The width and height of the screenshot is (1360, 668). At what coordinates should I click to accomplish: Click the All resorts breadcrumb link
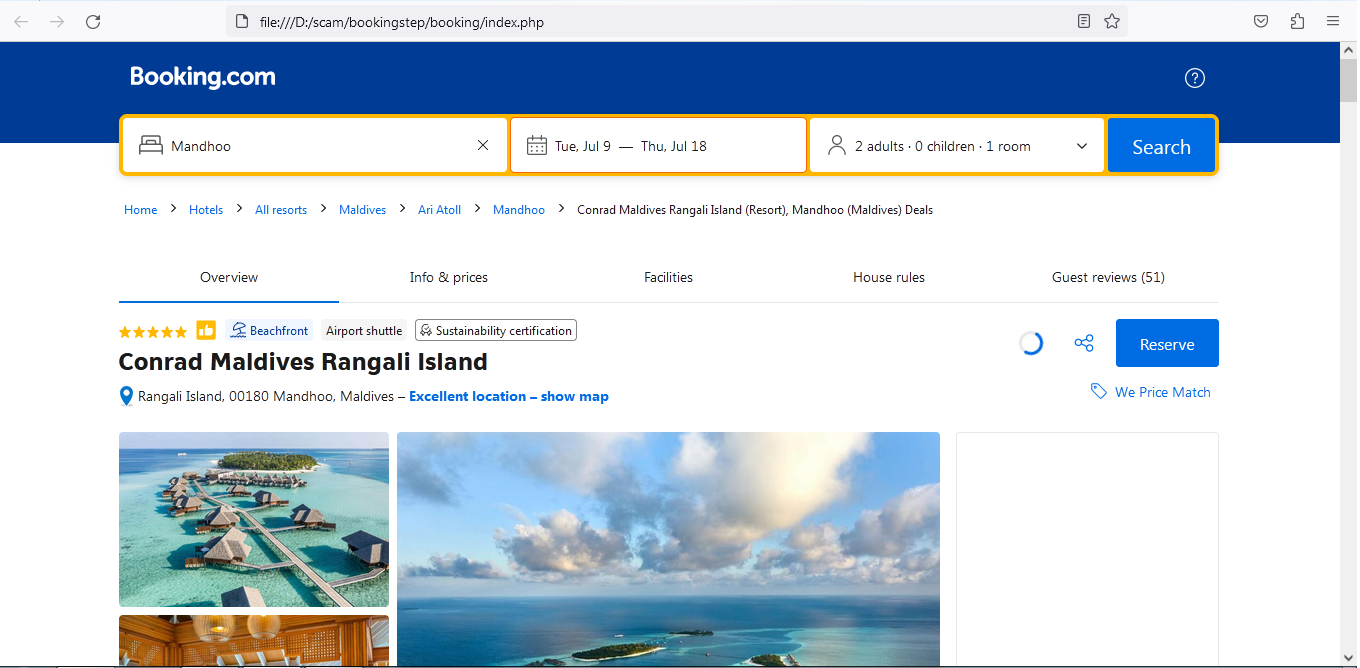tap(281, 210)
